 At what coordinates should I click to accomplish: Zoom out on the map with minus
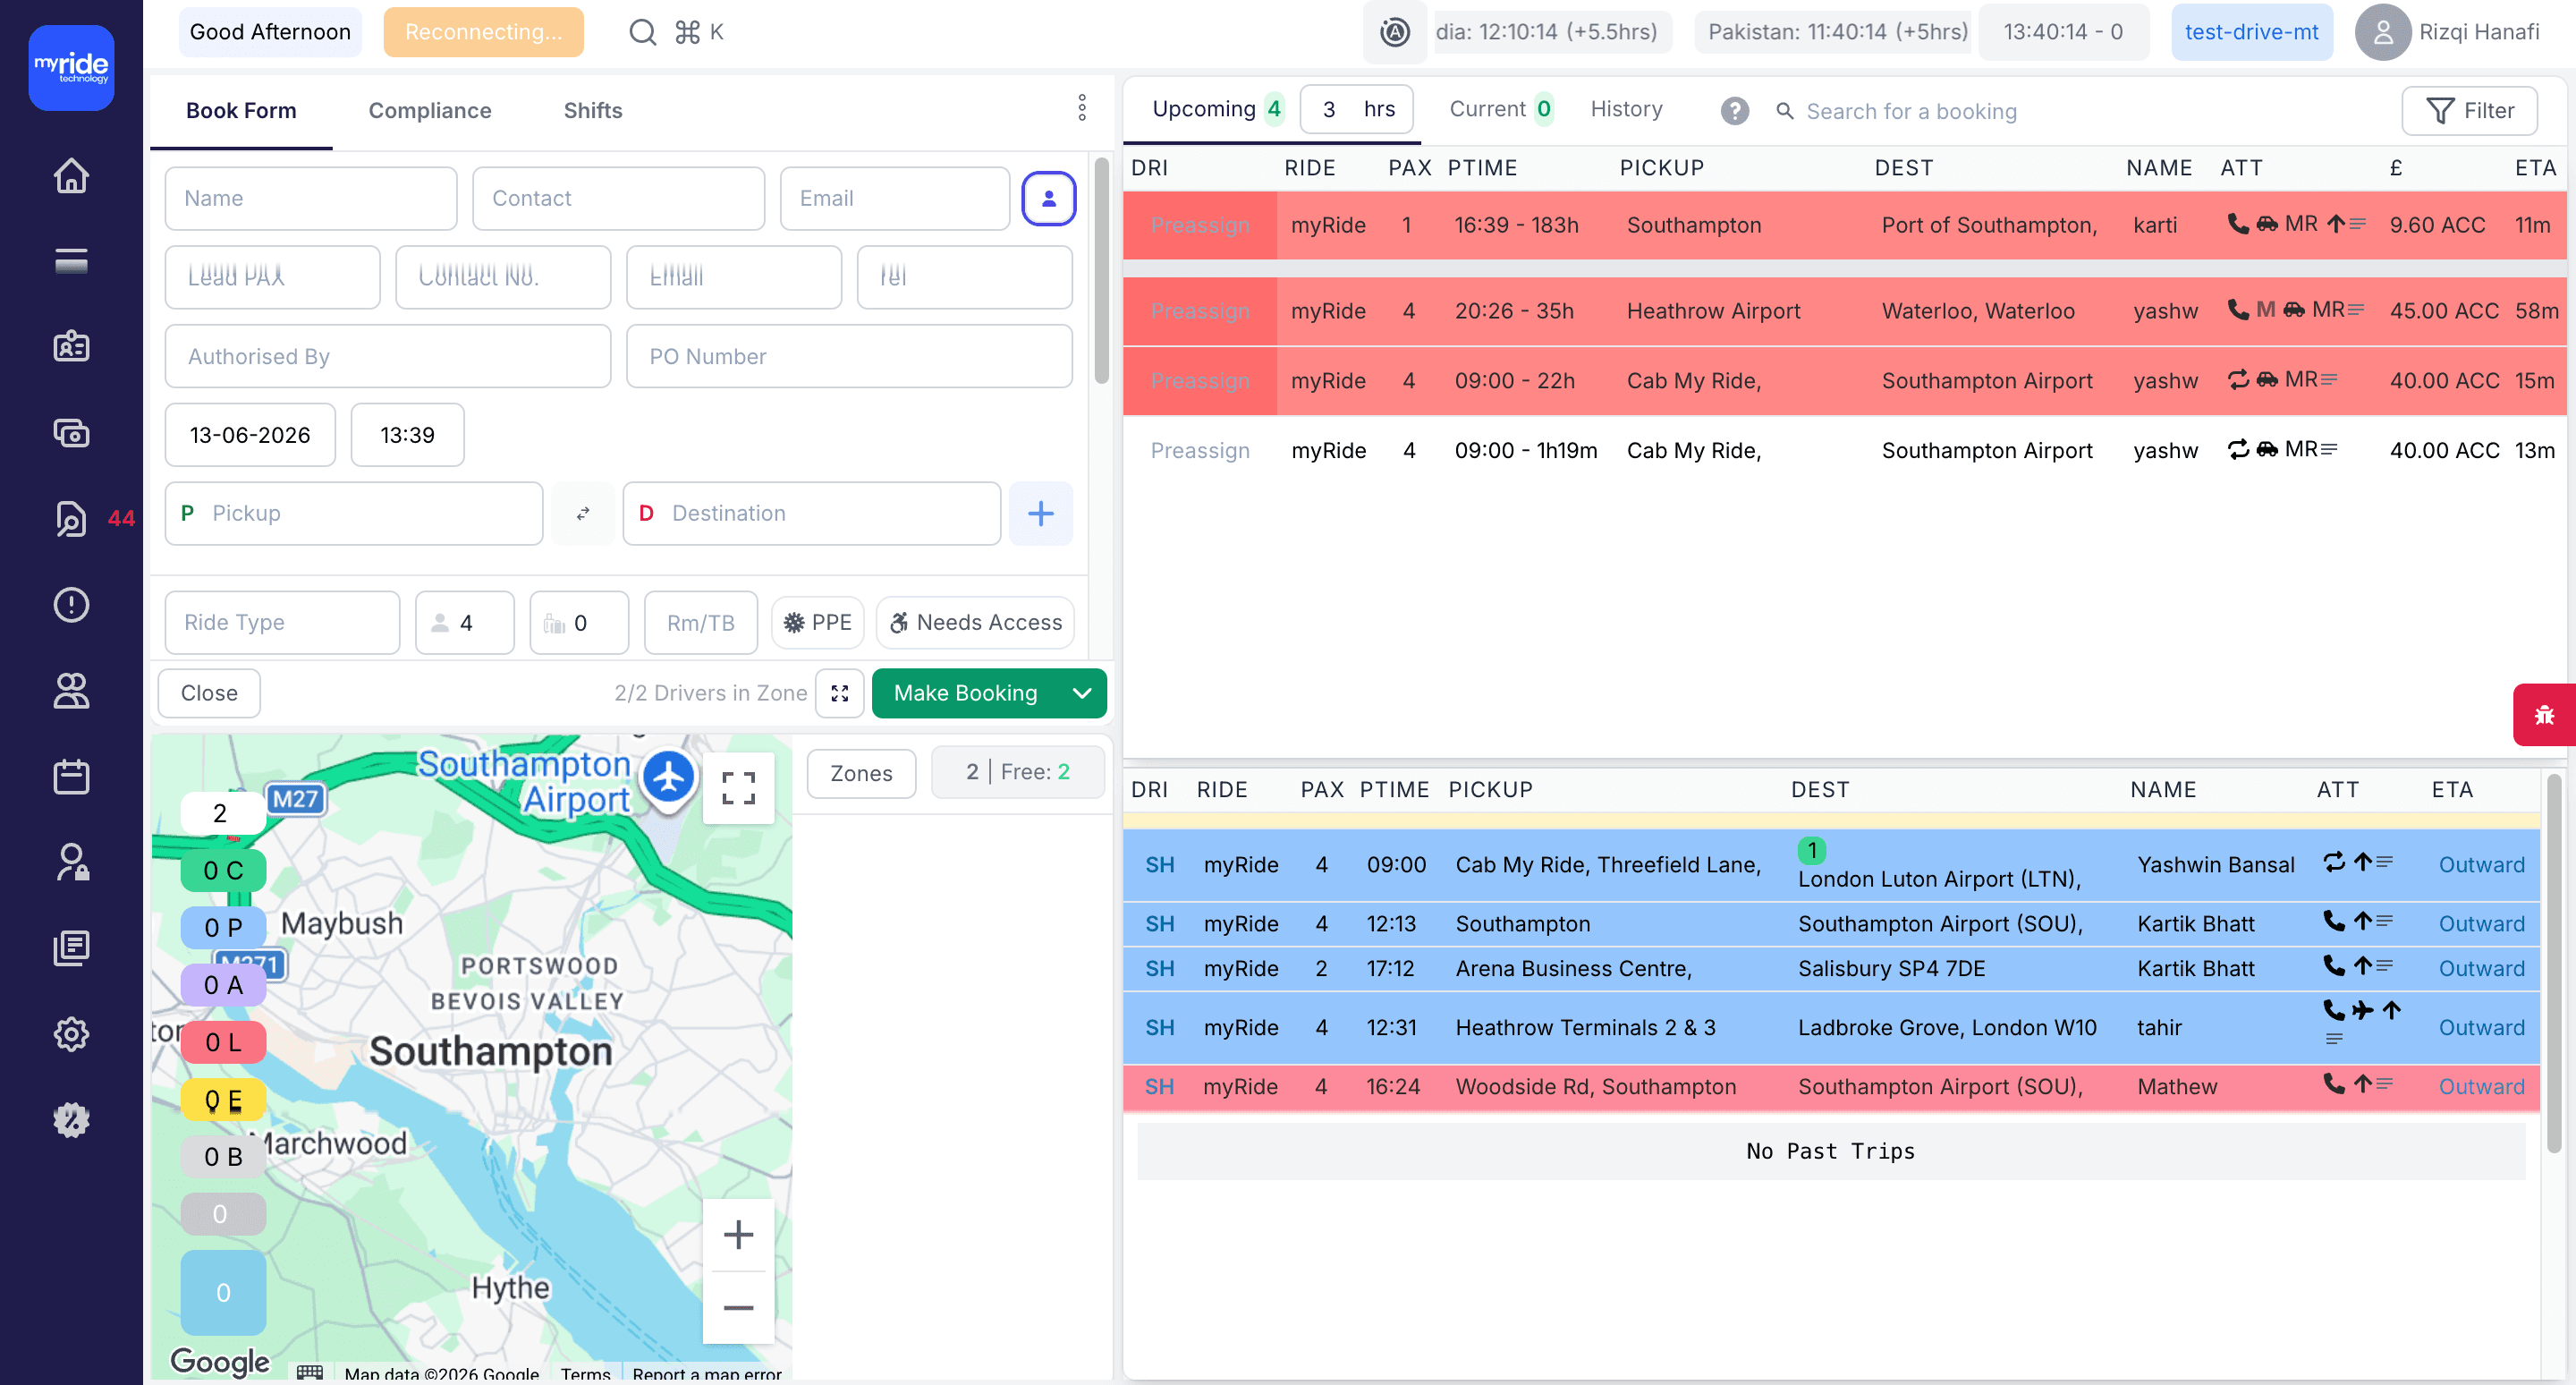(x=738, y=1308)
